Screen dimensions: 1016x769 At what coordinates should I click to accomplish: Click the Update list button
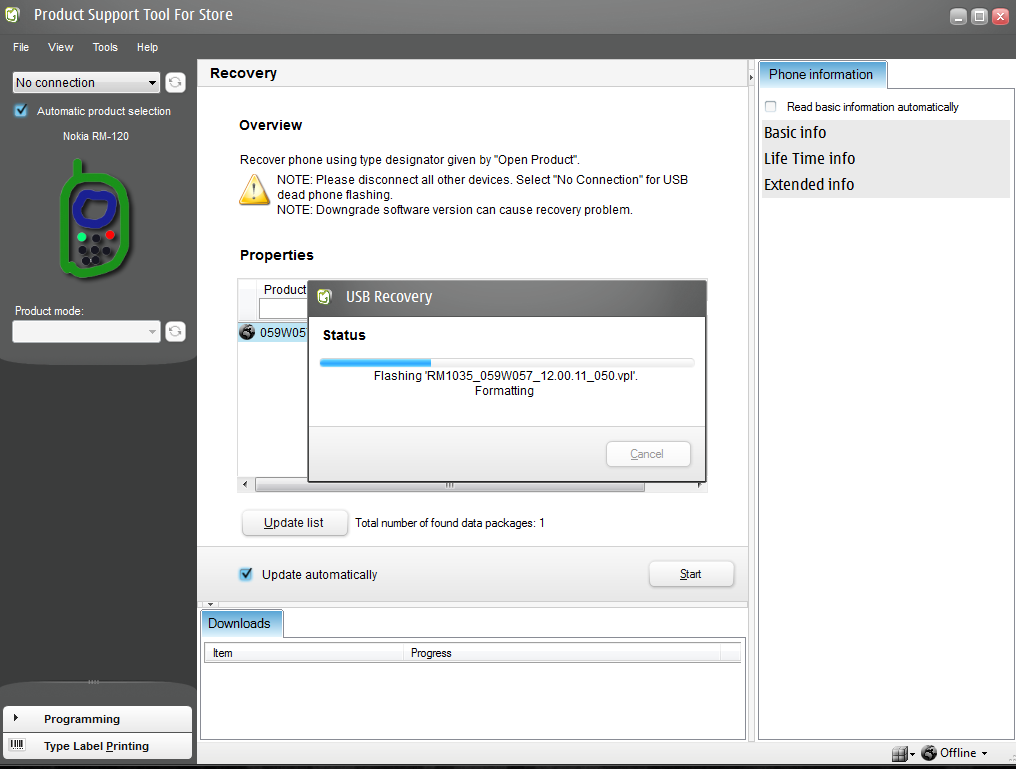[294, 523]
